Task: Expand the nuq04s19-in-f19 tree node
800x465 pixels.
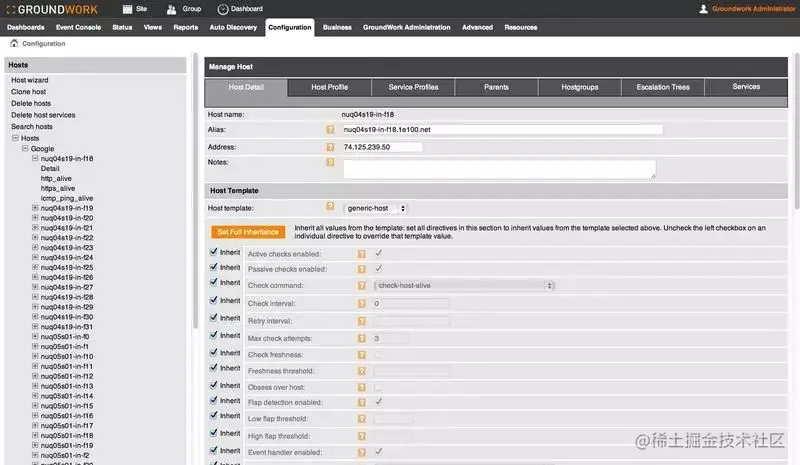Action: click(x=36, y=208)
